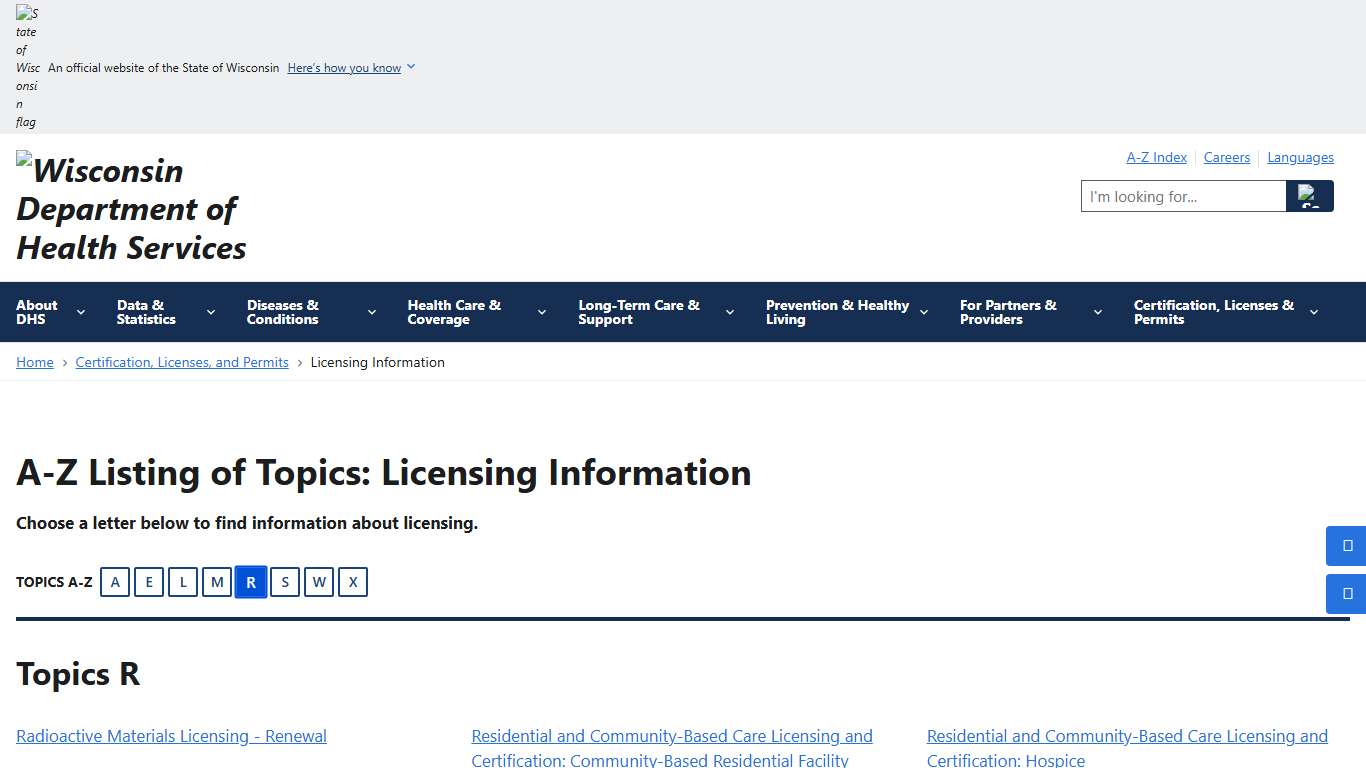Open the Languages link

pyautogui.click(x=1300, y=157)
